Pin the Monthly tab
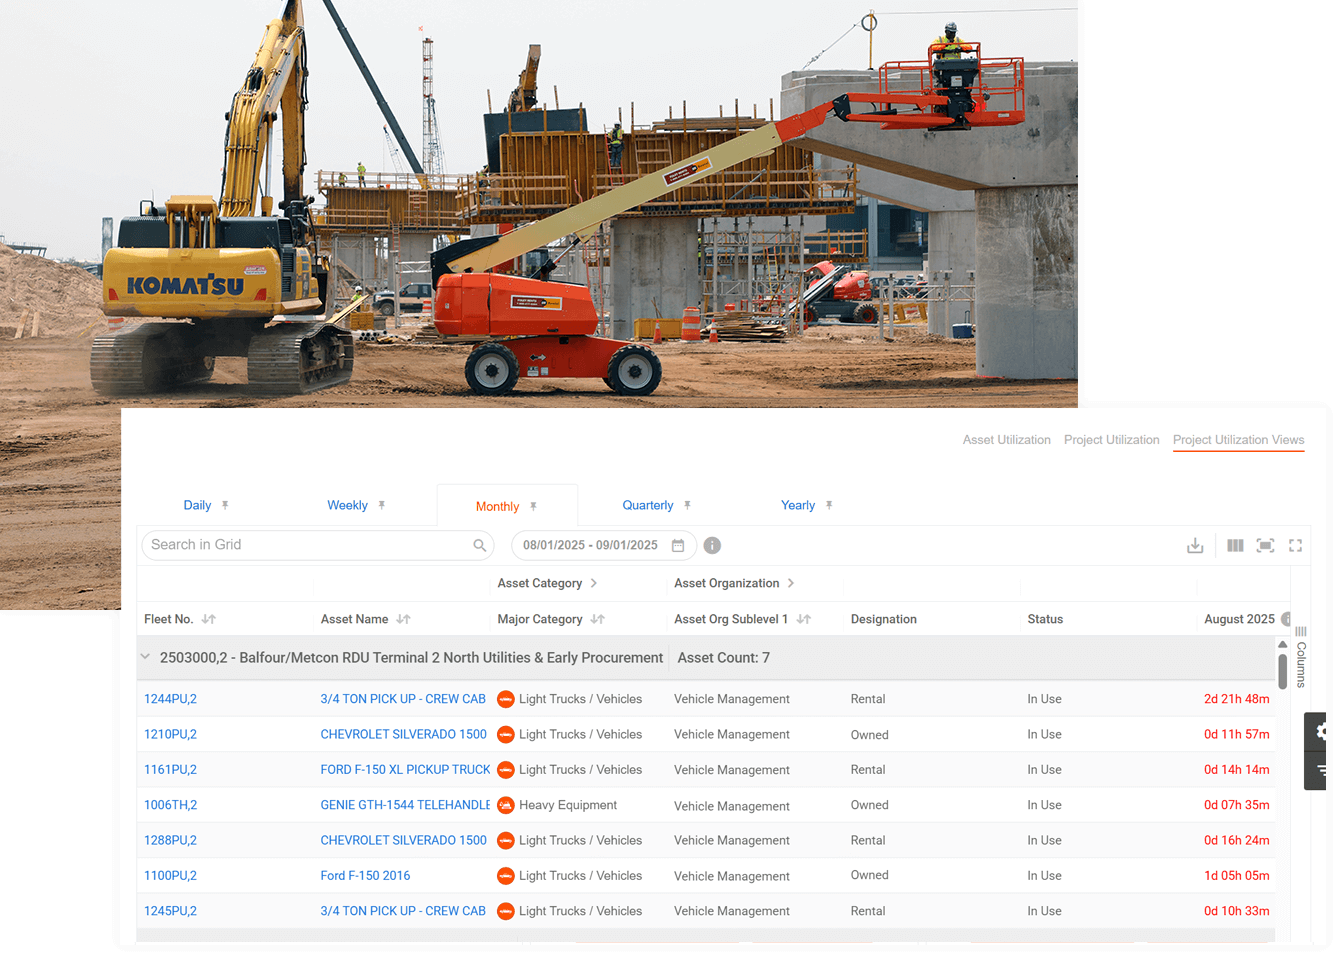 [x=534, y=505]
